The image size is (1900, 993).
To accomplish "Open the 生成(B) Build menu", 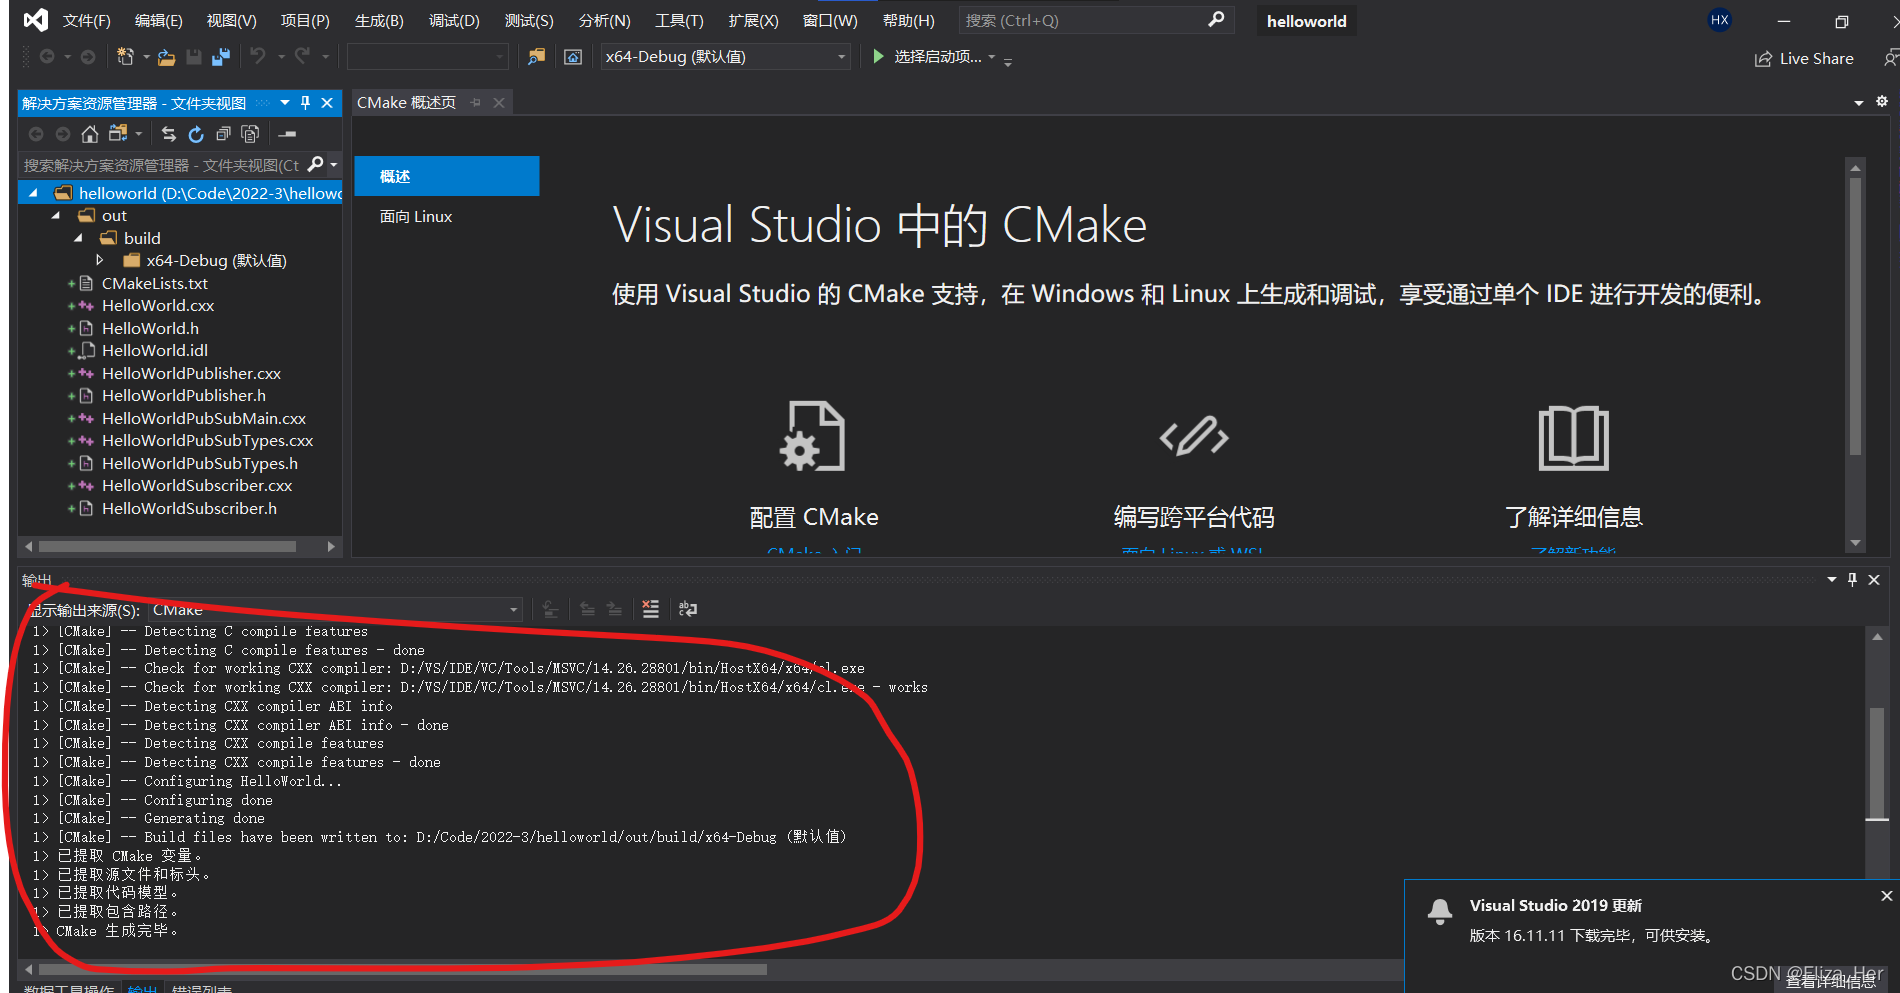I will (379, 21).
